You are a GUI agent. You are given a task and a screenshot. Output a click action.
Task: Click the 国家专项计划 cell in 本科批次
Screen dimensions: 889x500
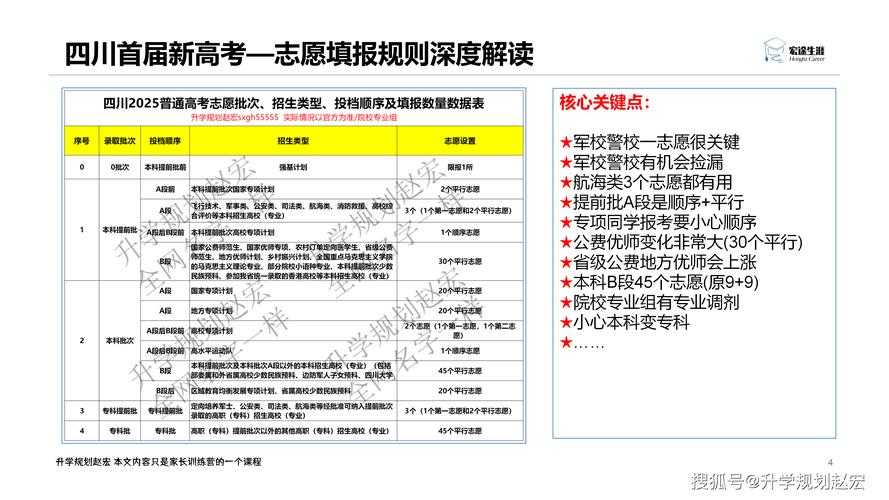coord(293,291)
